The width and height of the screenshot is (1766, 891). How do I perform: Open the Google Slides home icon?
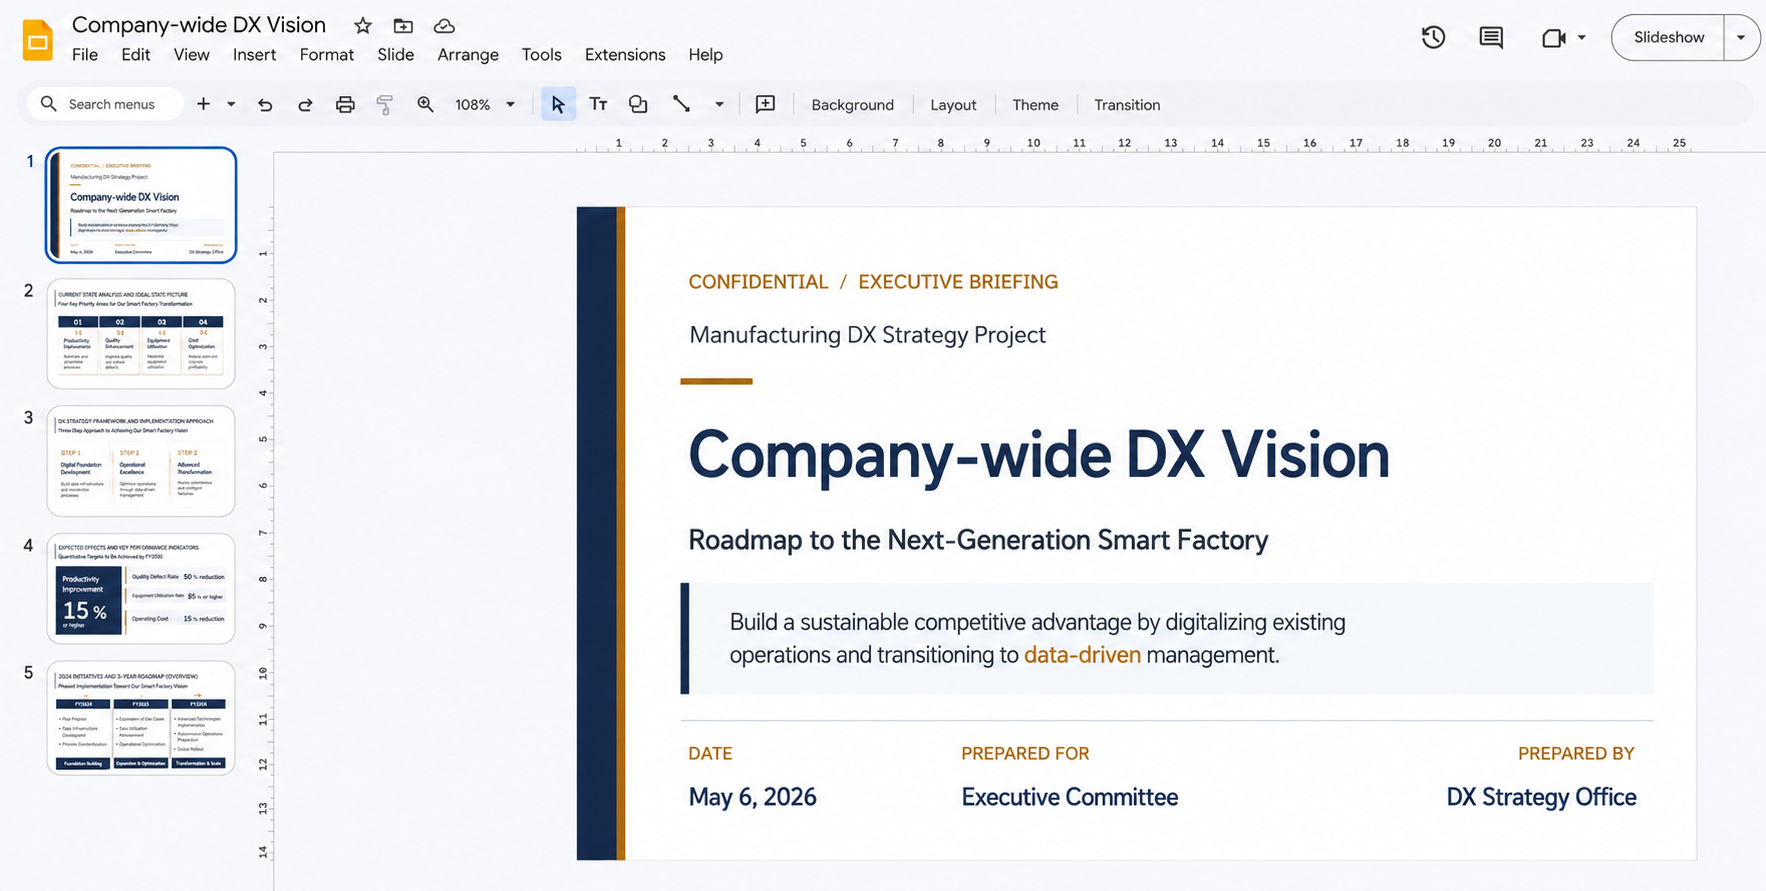tap(37, 40)
